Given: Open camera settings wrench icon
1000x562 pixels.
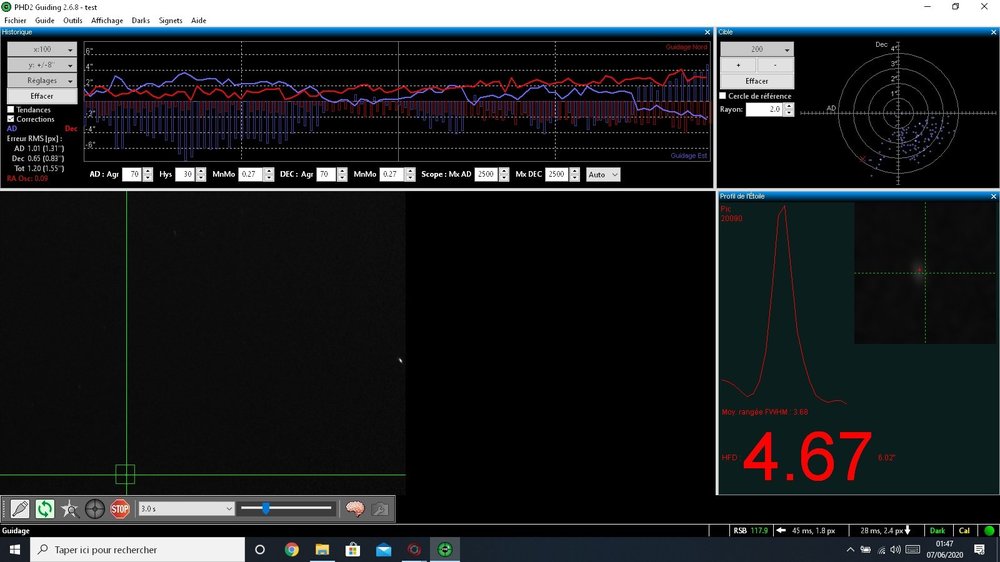Looking at the screenshot, I should click(379, 509).
